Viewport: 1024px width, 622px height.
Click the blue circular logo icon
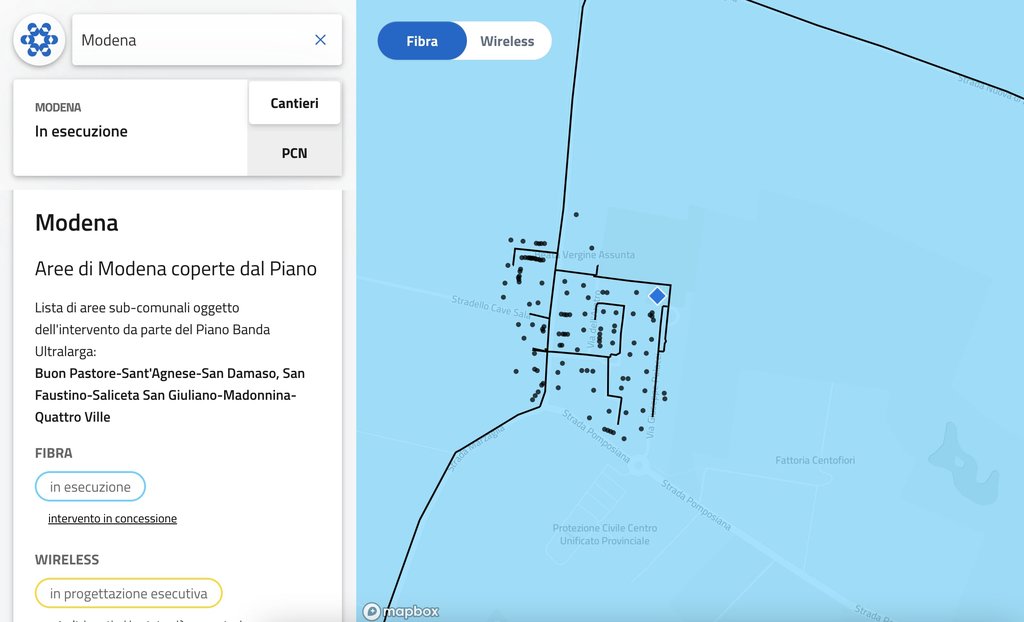click(x=39, y=40)
